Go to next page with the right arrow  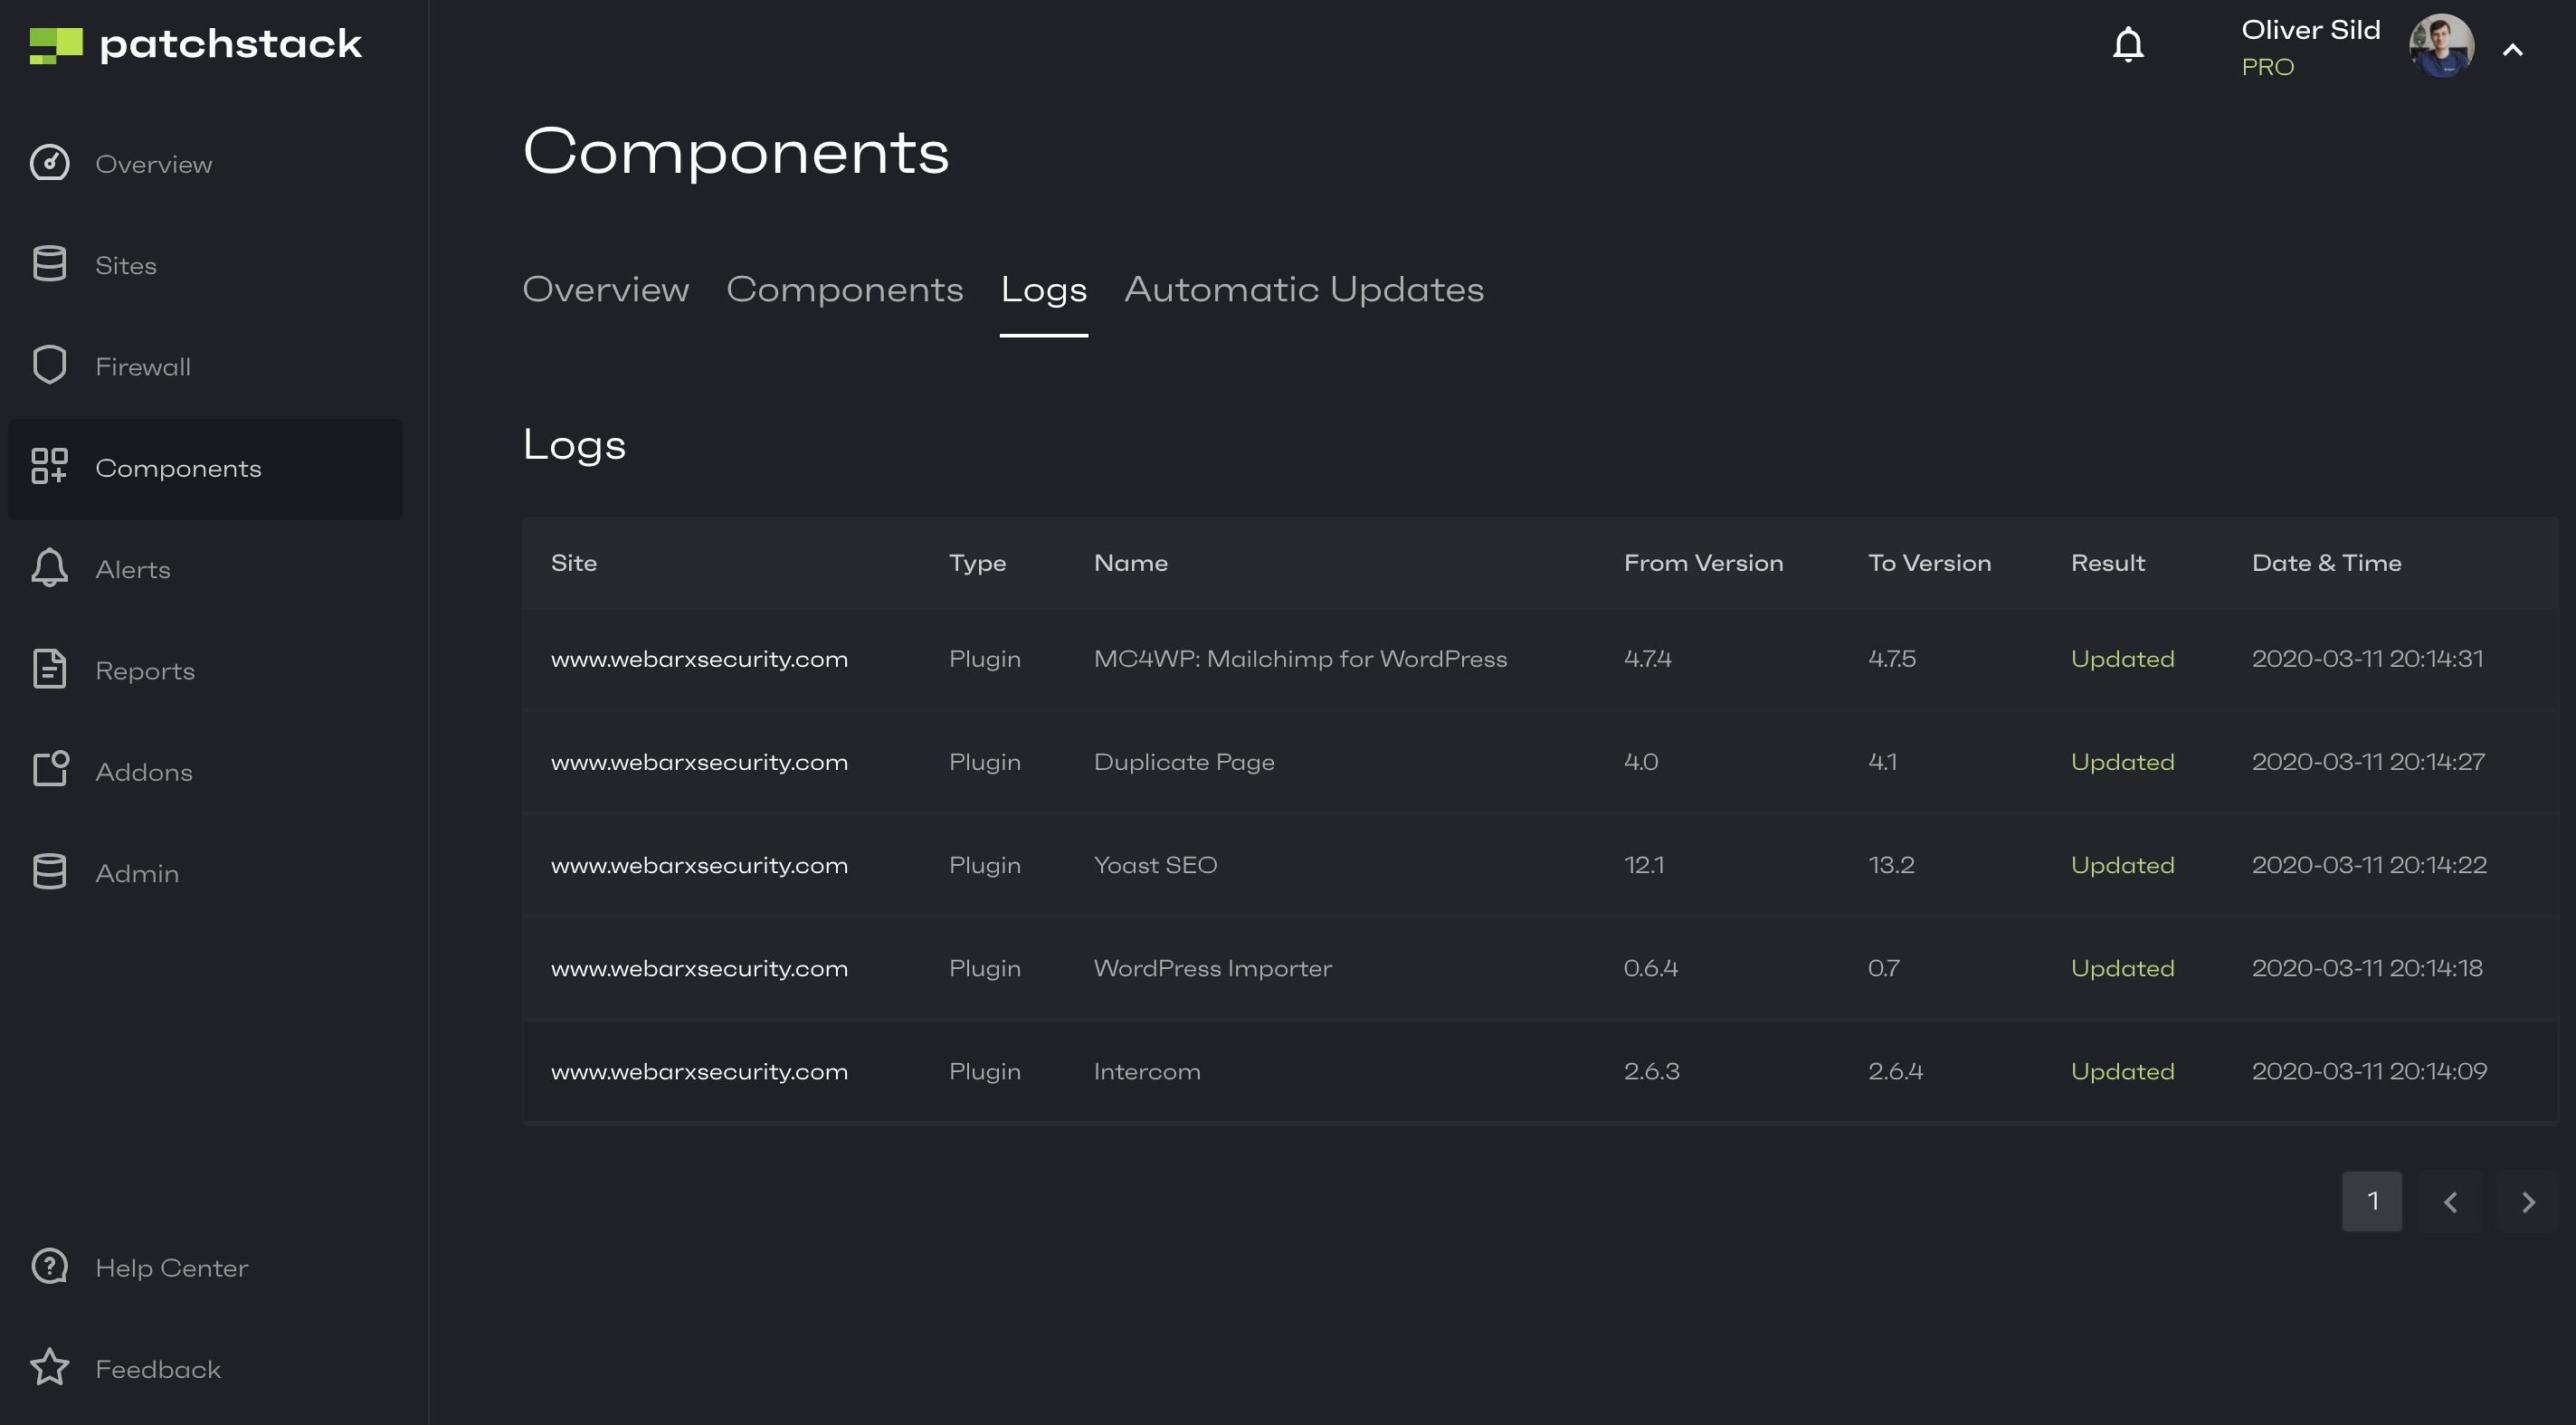pos(2528,1201)
